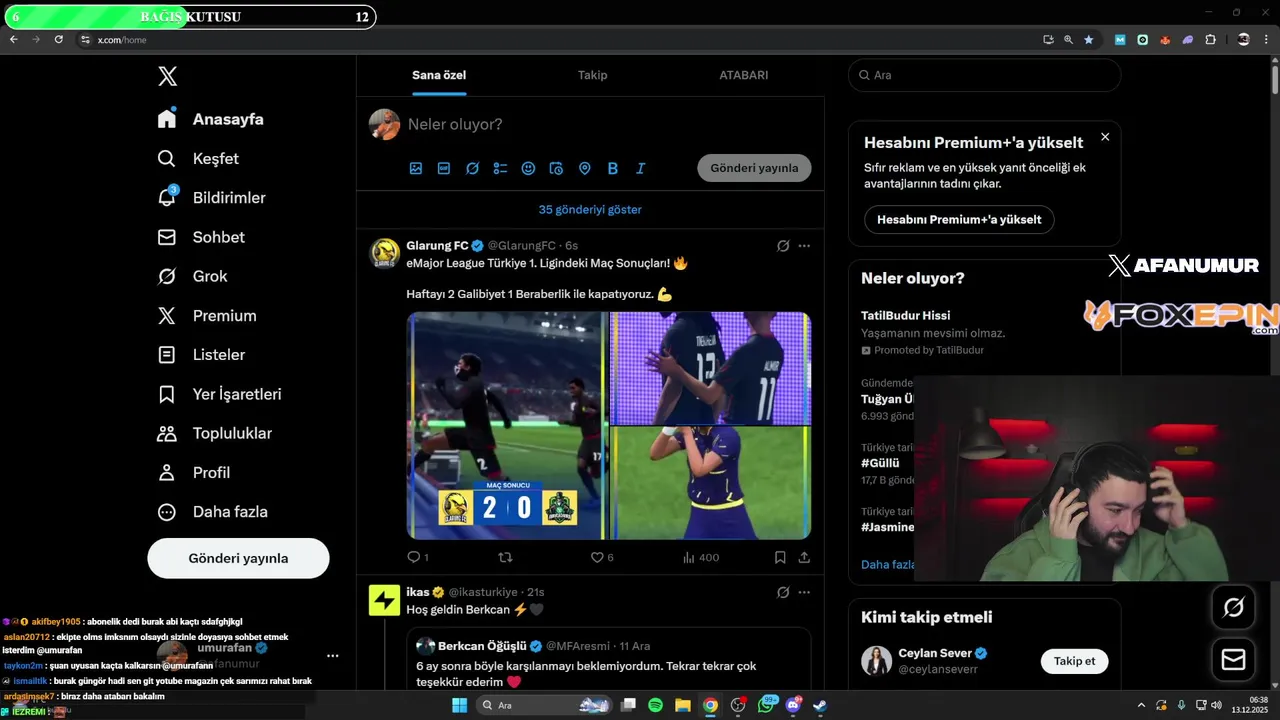This screenshot has height=720, width=1280.
Task: Open Chrome three-dot menu
Action: (1267, 39)
